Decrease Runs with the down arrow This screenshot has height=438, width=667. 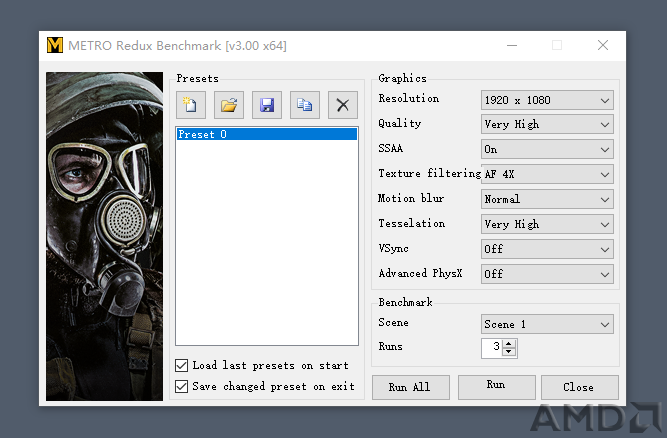click(509, 352)
